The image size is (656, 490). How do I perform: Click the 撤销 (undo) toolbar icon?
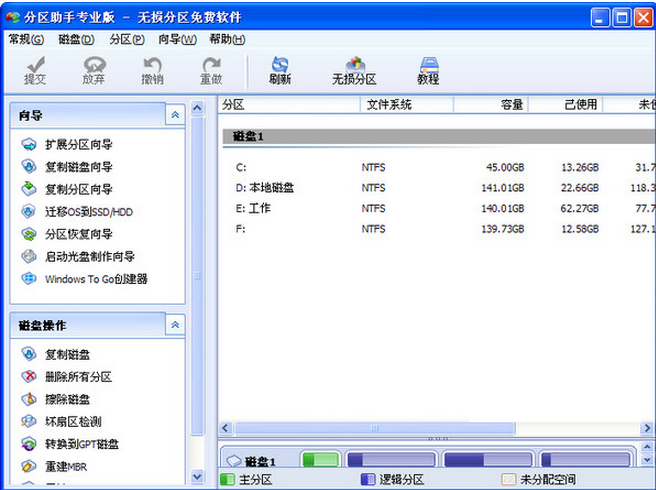(152, 70)
